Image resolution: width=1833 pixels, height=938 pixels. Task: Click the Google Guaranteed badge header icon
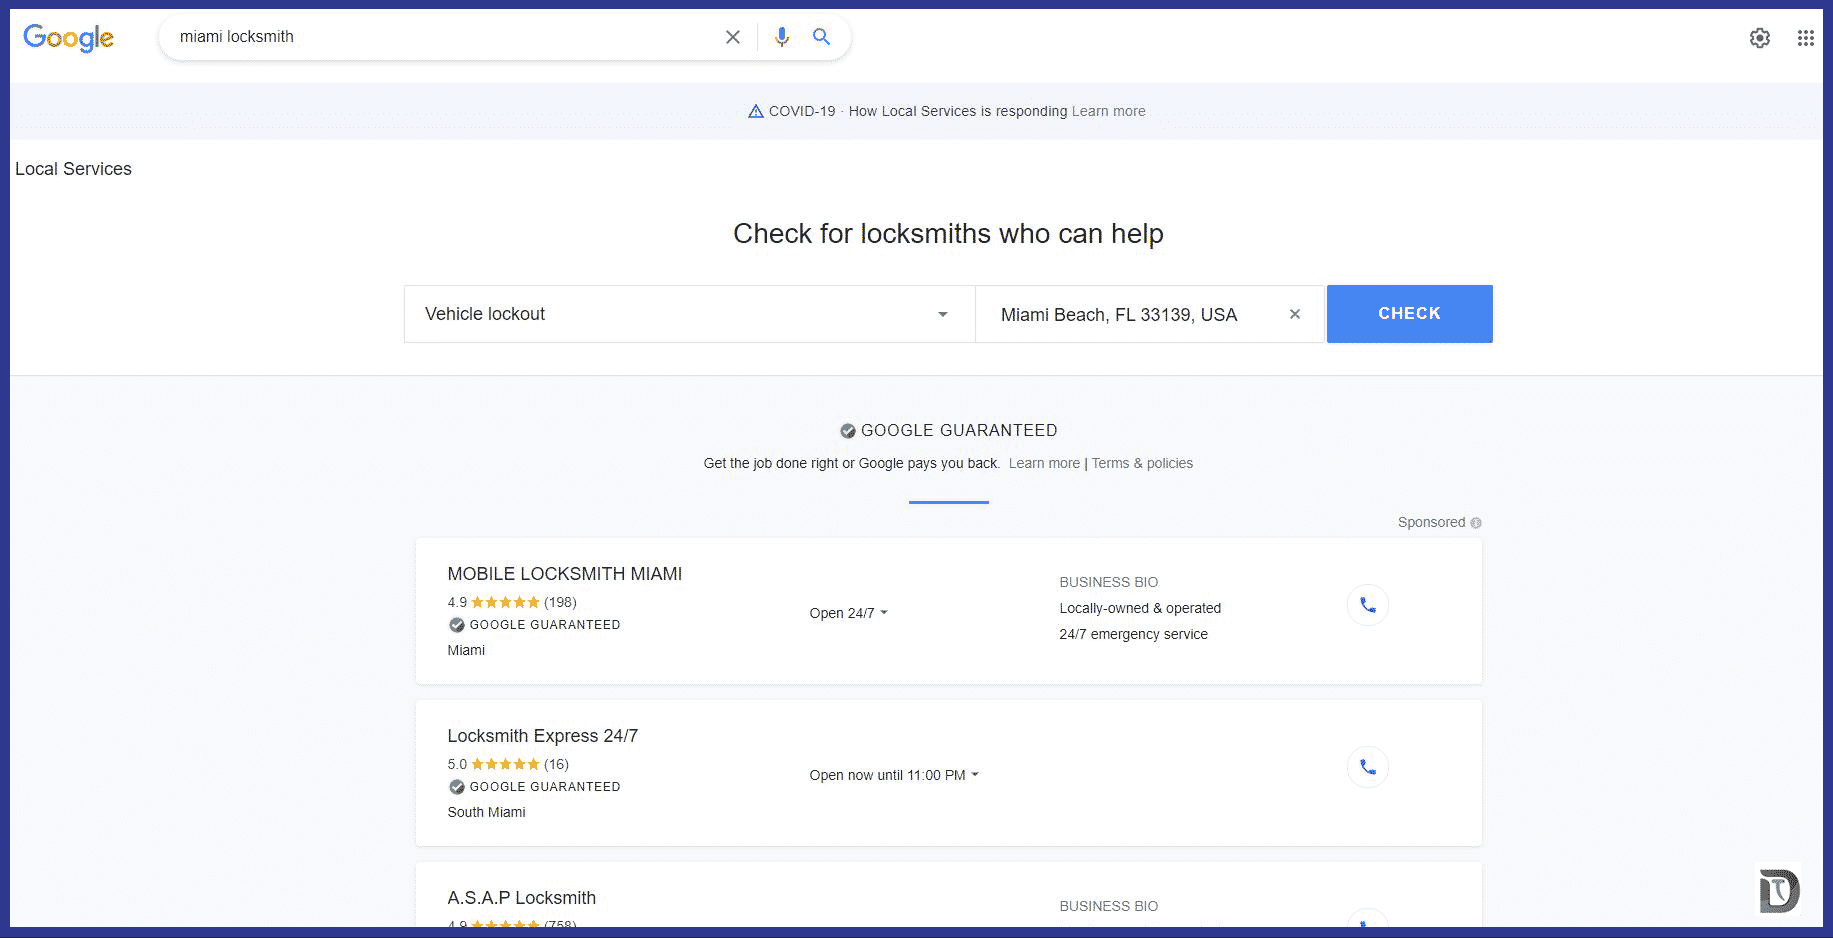coord(847,431)
